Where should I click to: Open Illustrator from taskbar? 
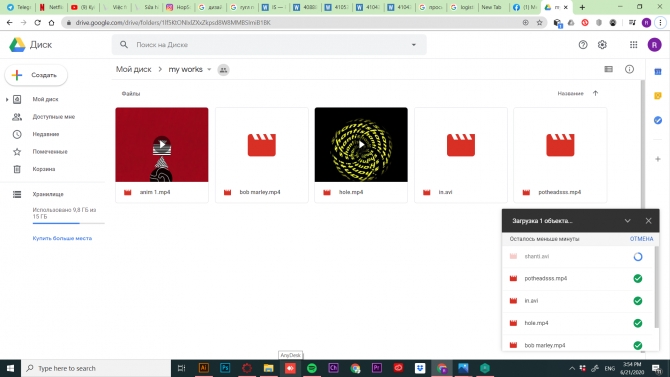203,368
